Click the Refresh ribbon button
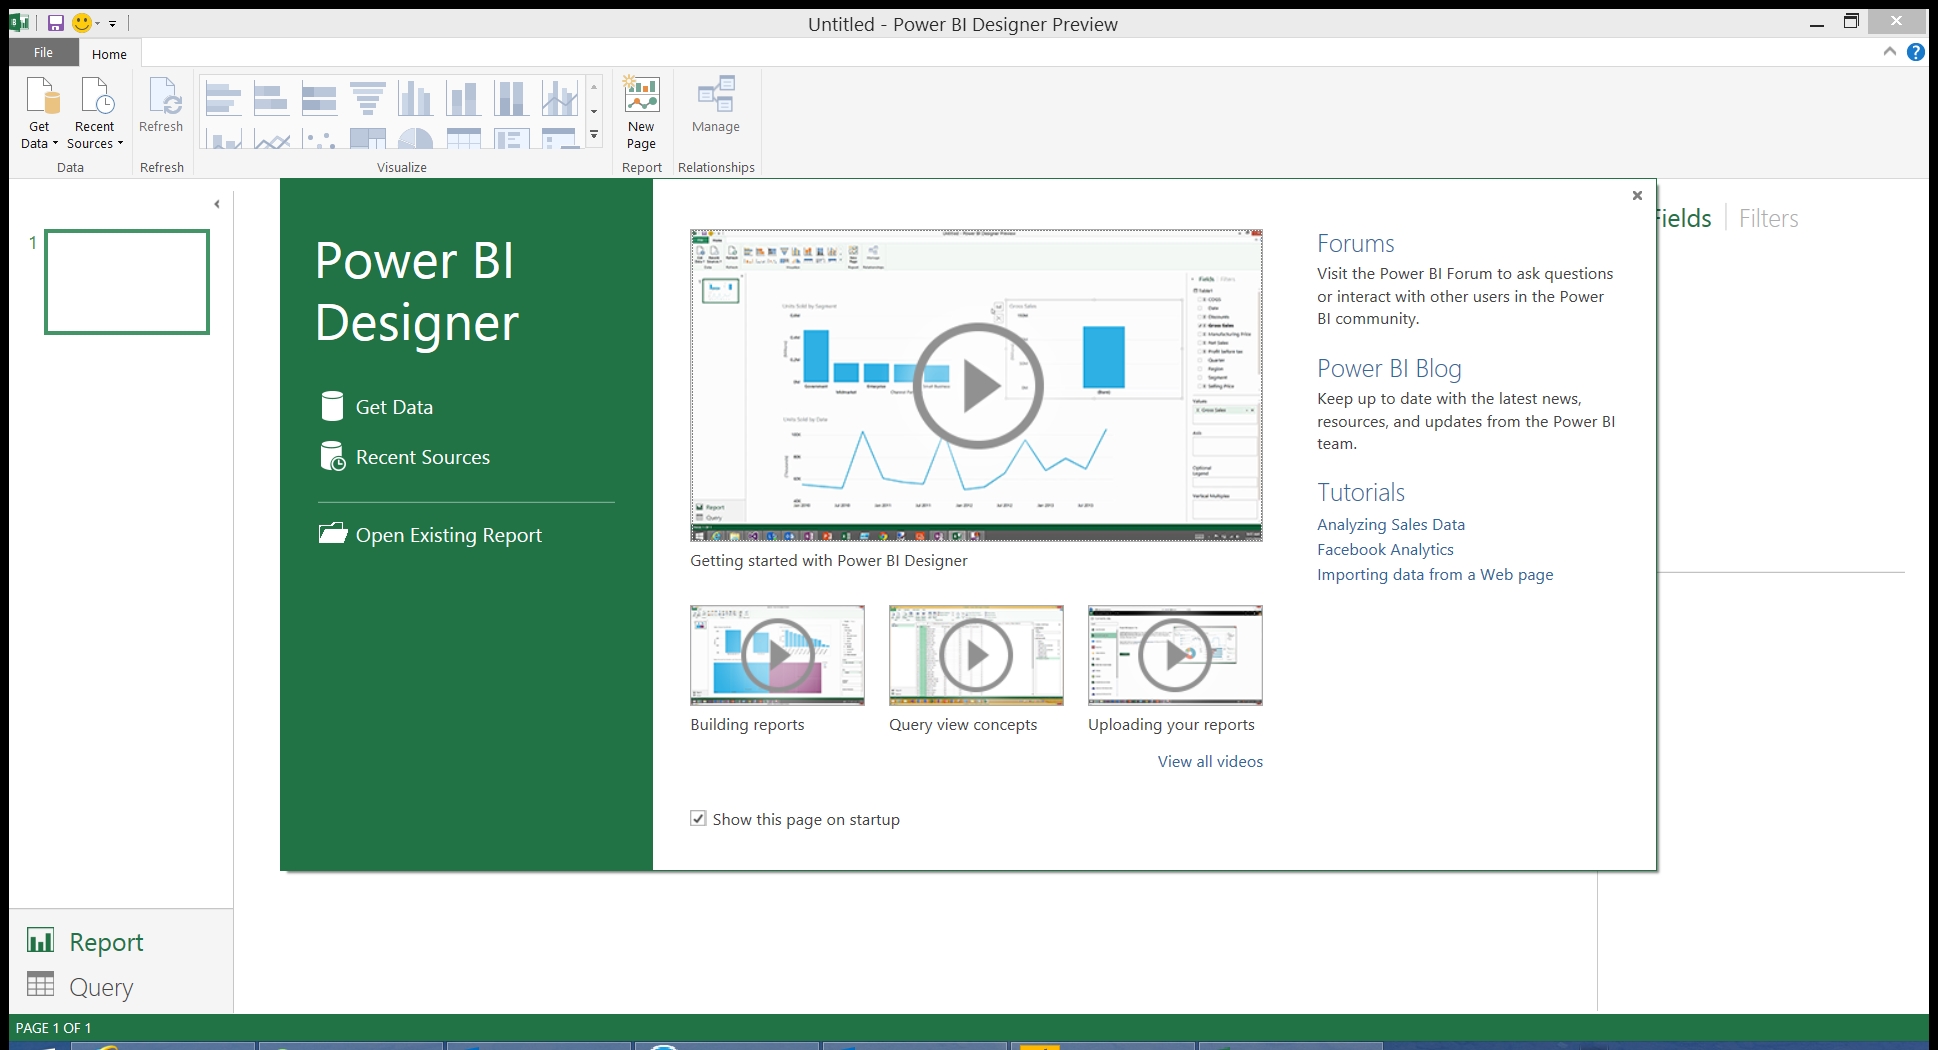The width and height of the screenshot is (1938, 1050). pos(161,105)
